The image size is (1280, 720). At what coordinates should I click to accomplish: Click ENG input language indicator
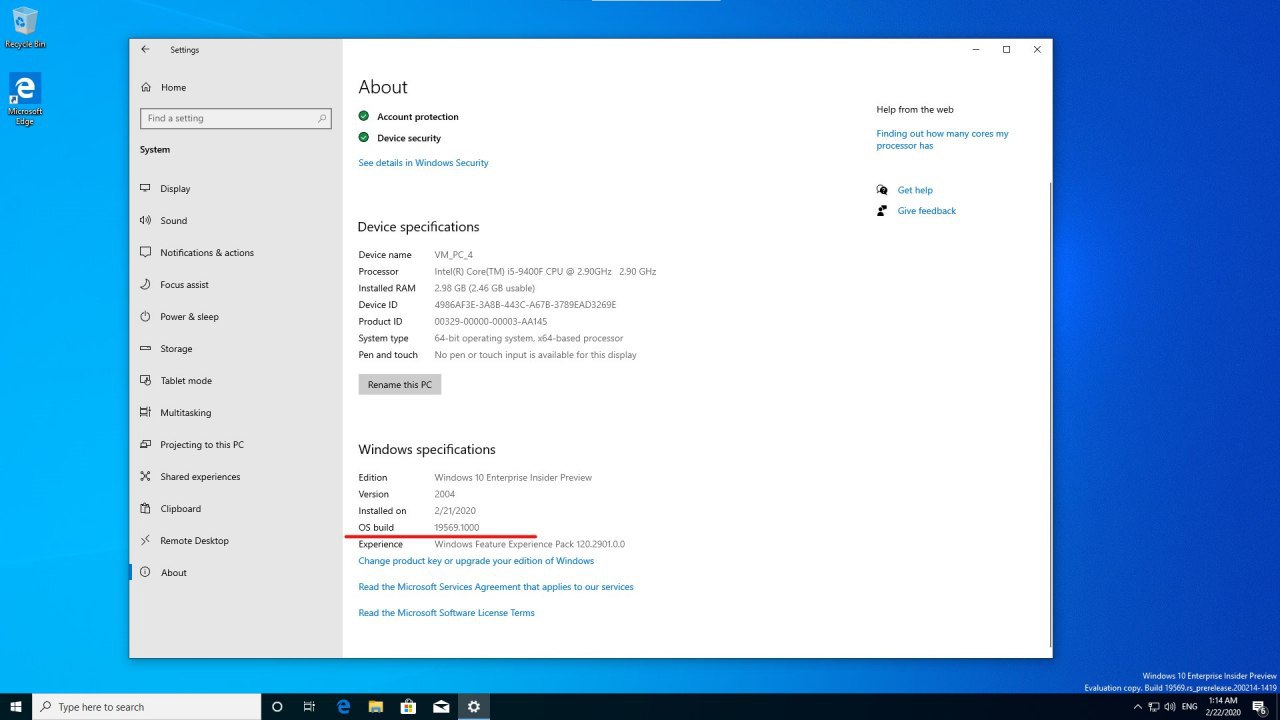1189,707
